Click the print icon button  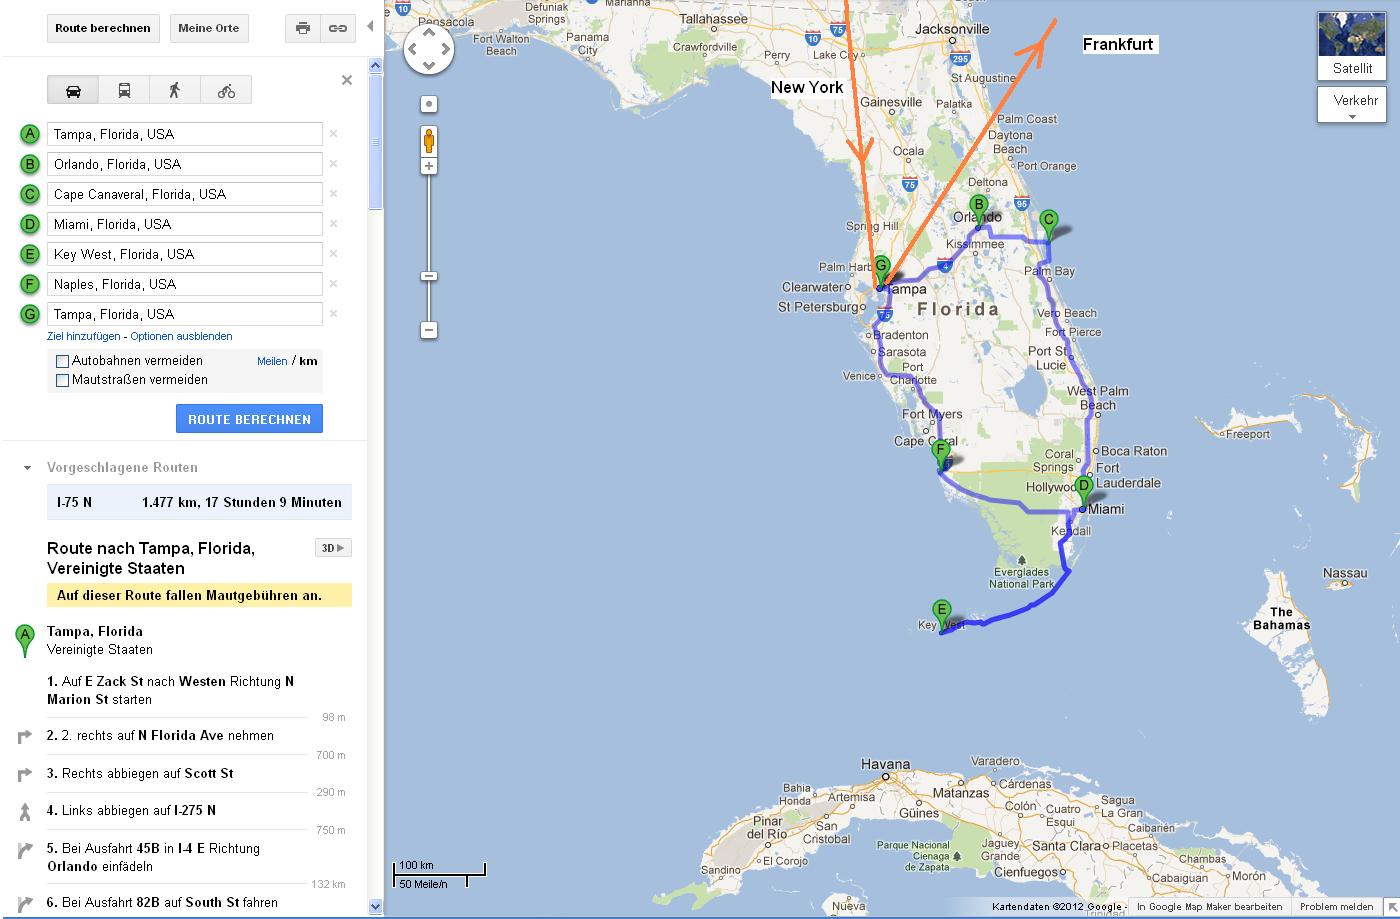[303, 28]
